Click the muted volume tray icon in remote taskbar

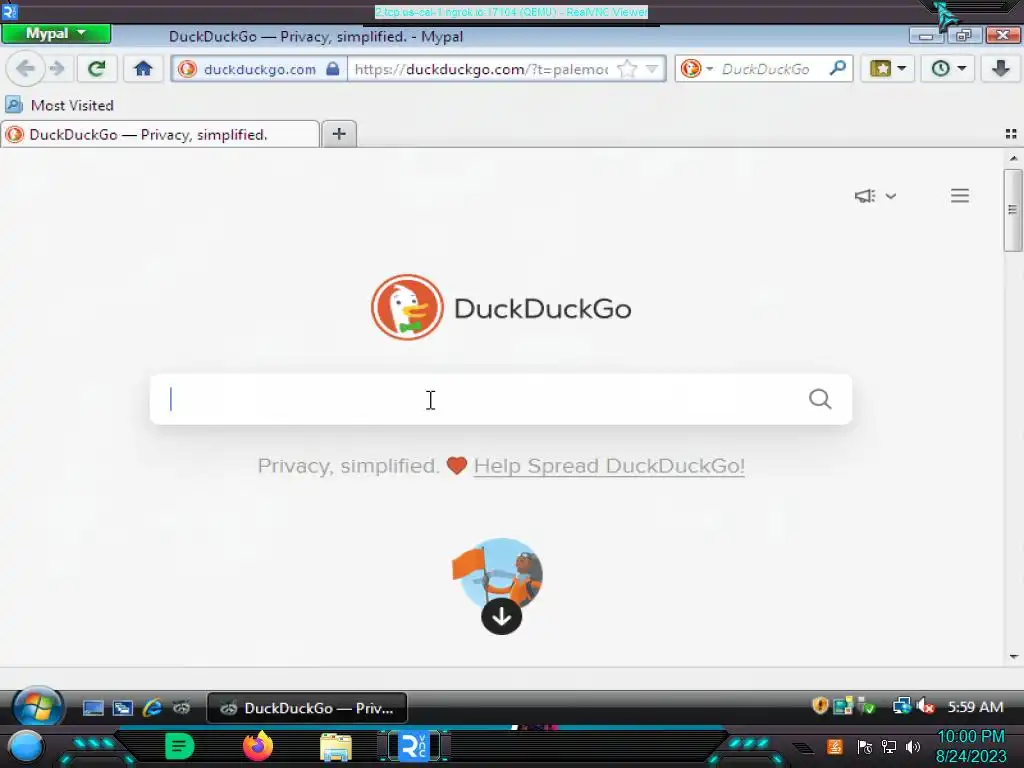point(925,706)
